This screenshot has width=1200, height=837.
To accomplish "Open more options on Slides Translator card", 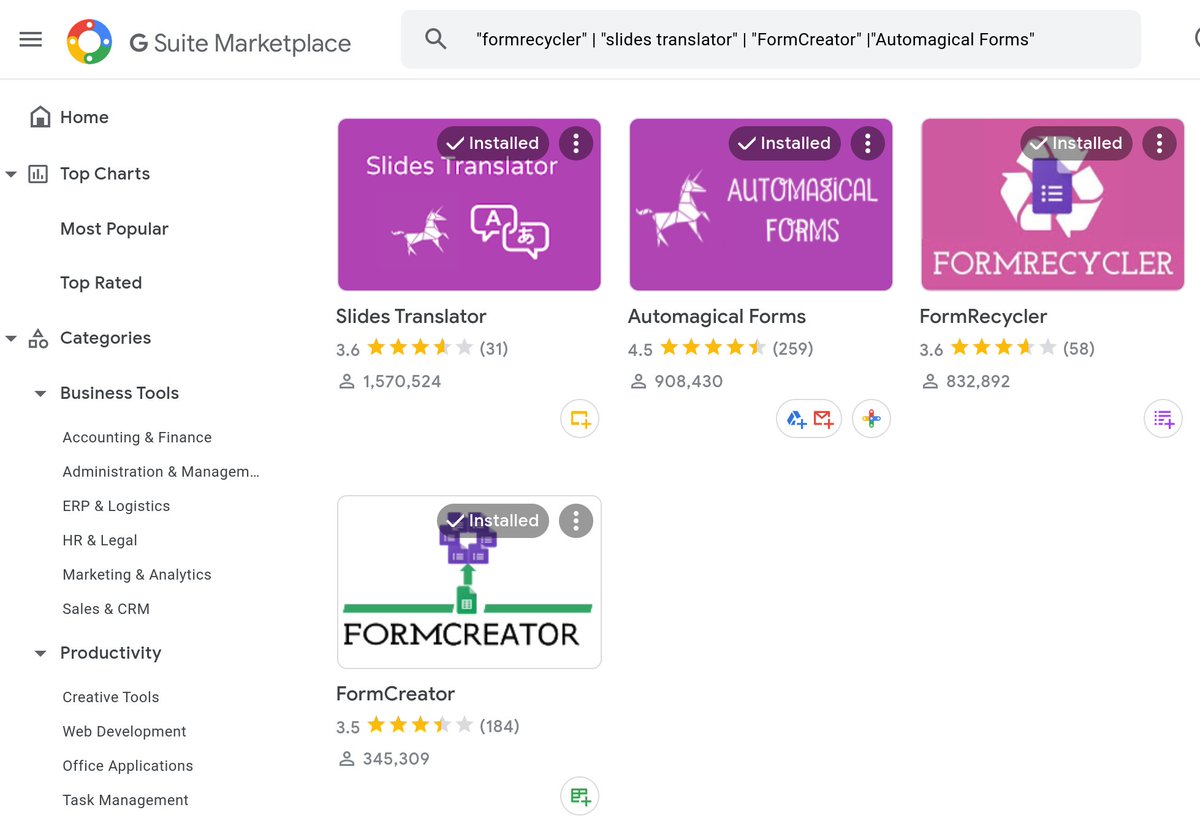I will [x=576, y=143].
